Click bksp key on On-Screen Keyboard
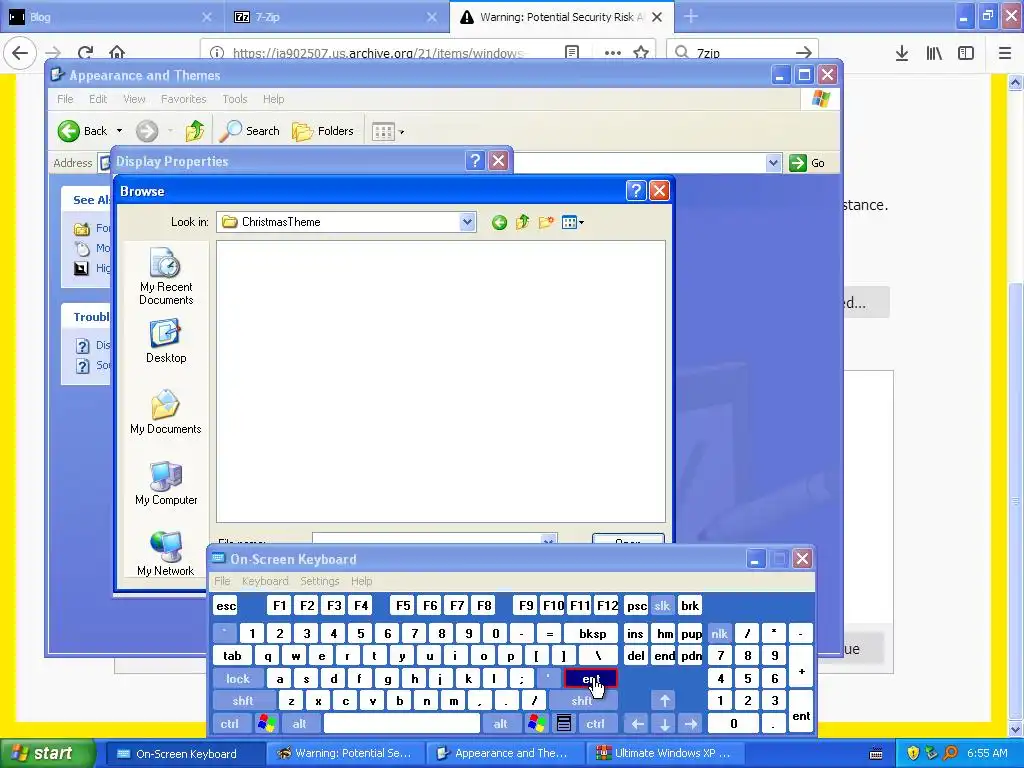Image resolution: width=1024 pixels, height=768 pixels. point(592,633)
